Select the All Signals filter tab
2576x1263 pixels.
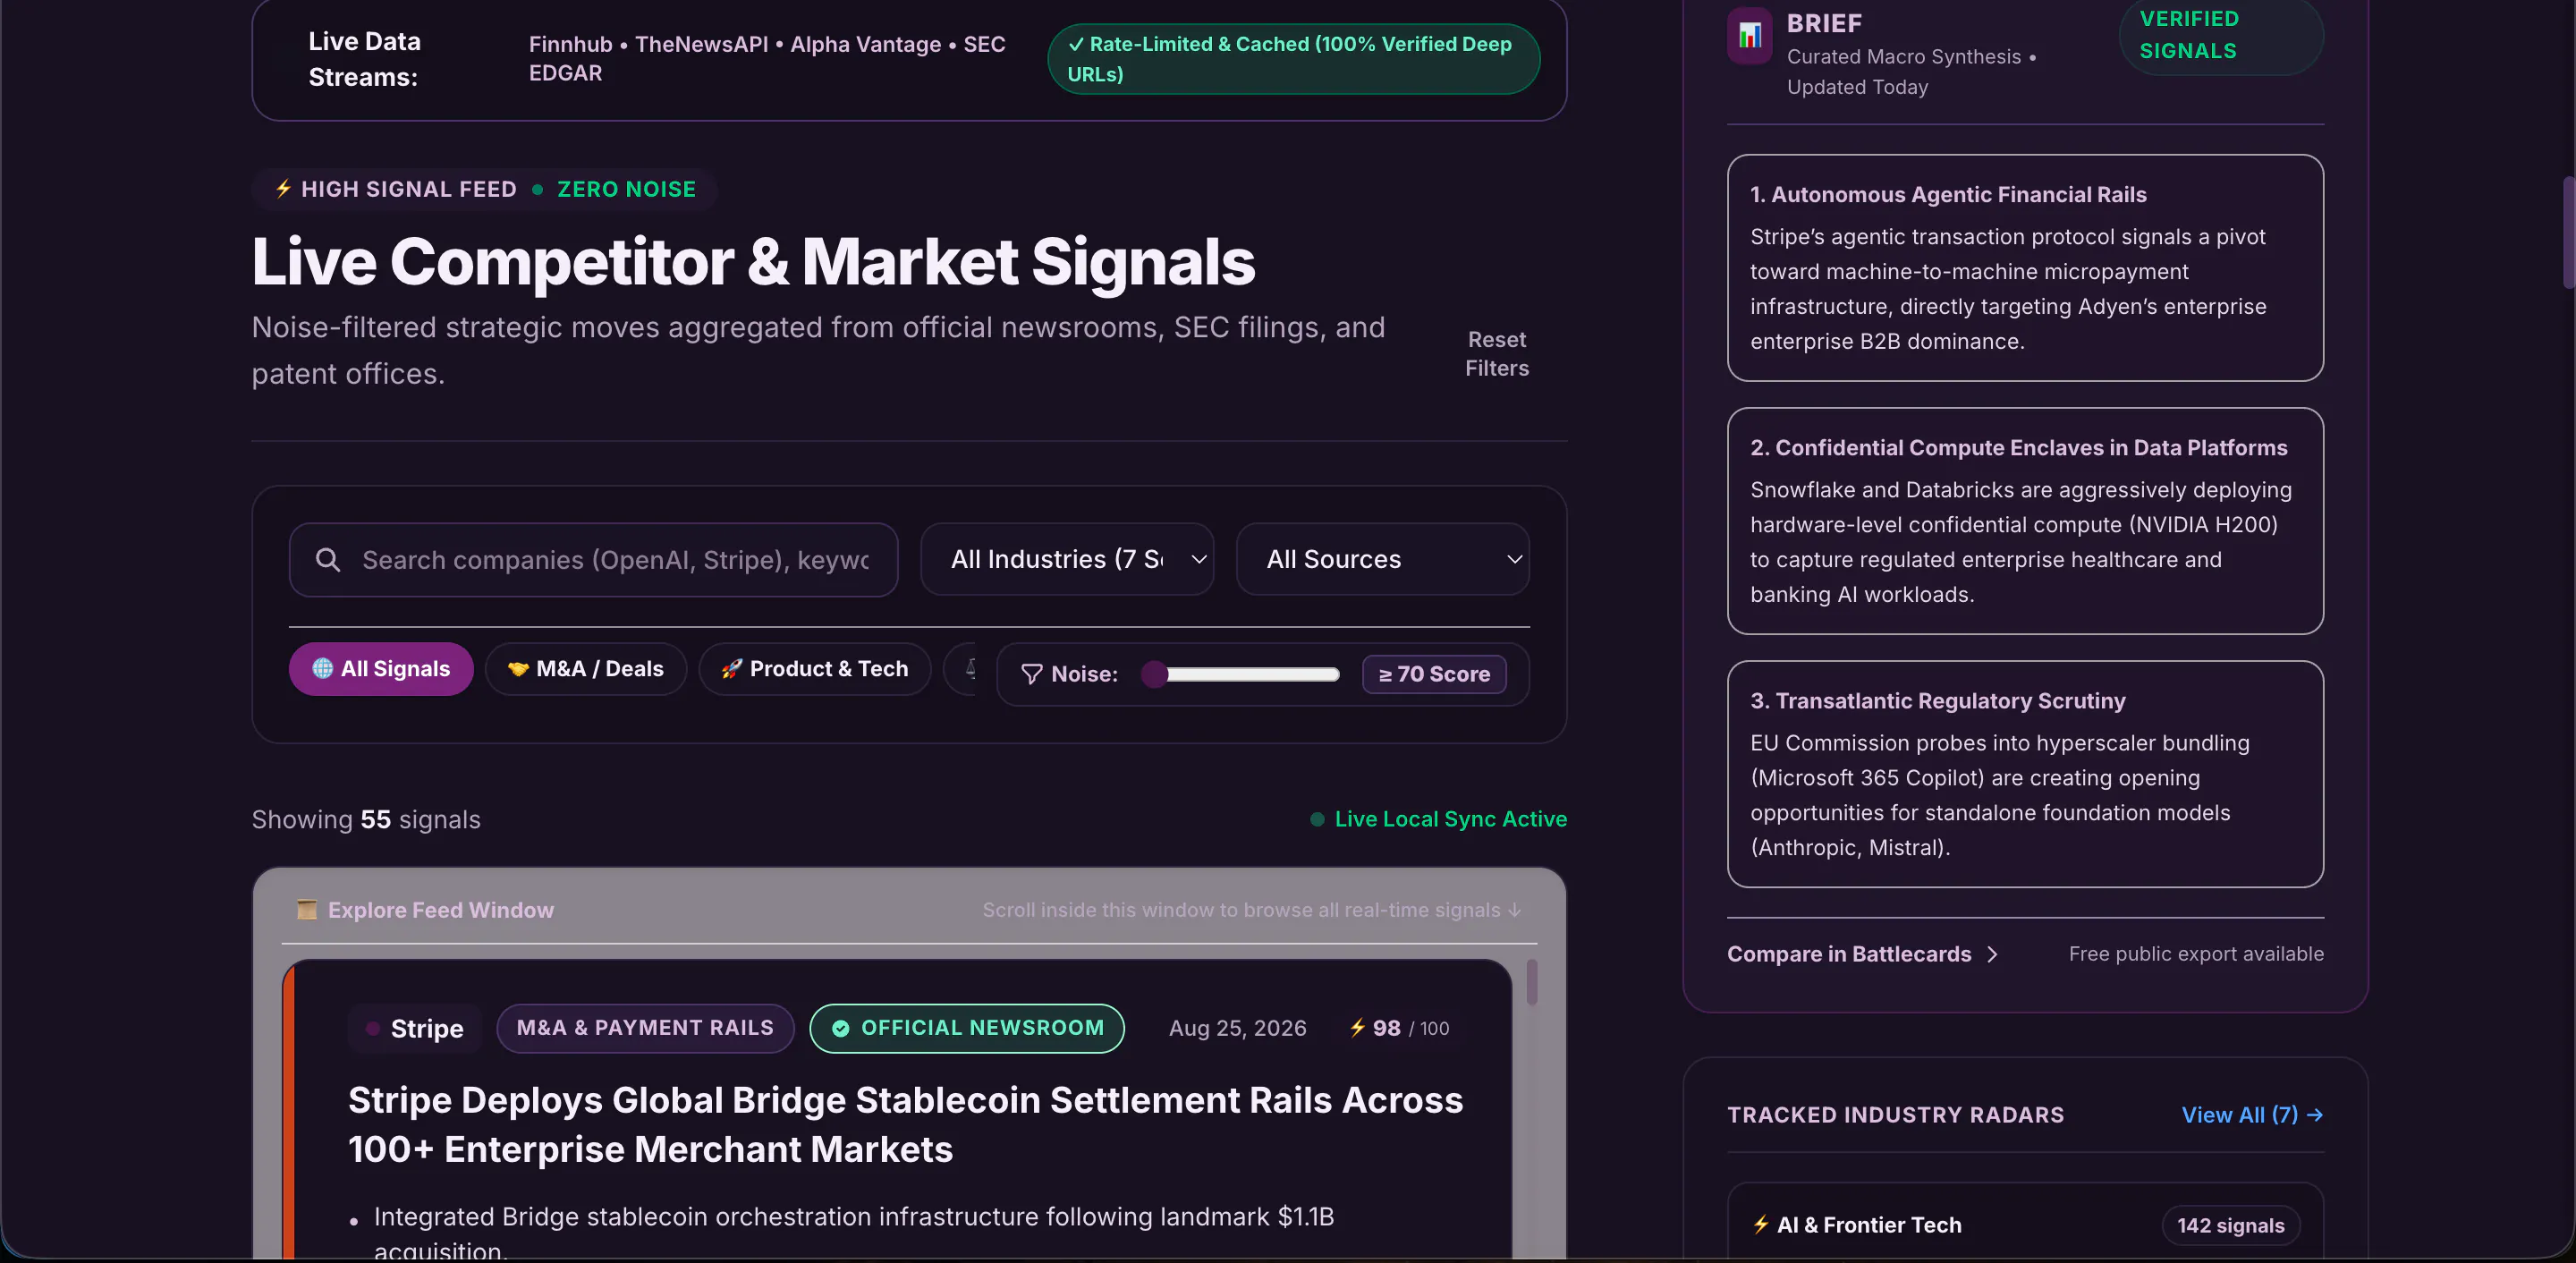click(381, 669)
